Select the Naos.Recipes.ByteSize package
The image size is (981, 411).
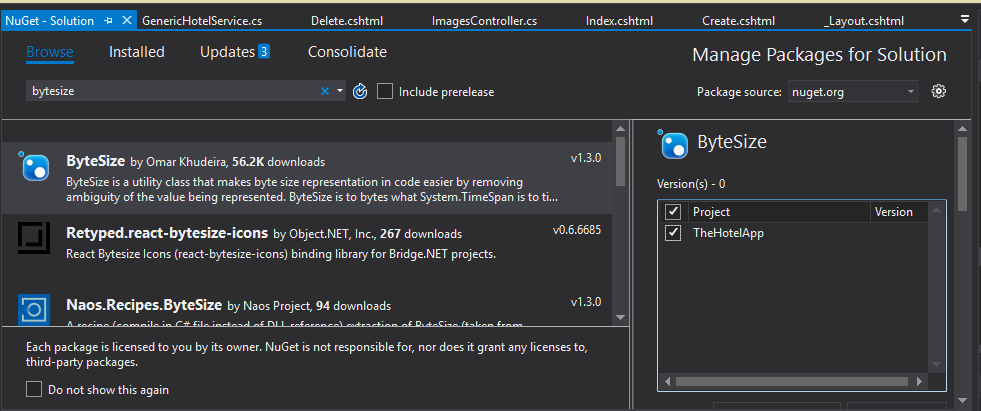[x=307, y=308]
